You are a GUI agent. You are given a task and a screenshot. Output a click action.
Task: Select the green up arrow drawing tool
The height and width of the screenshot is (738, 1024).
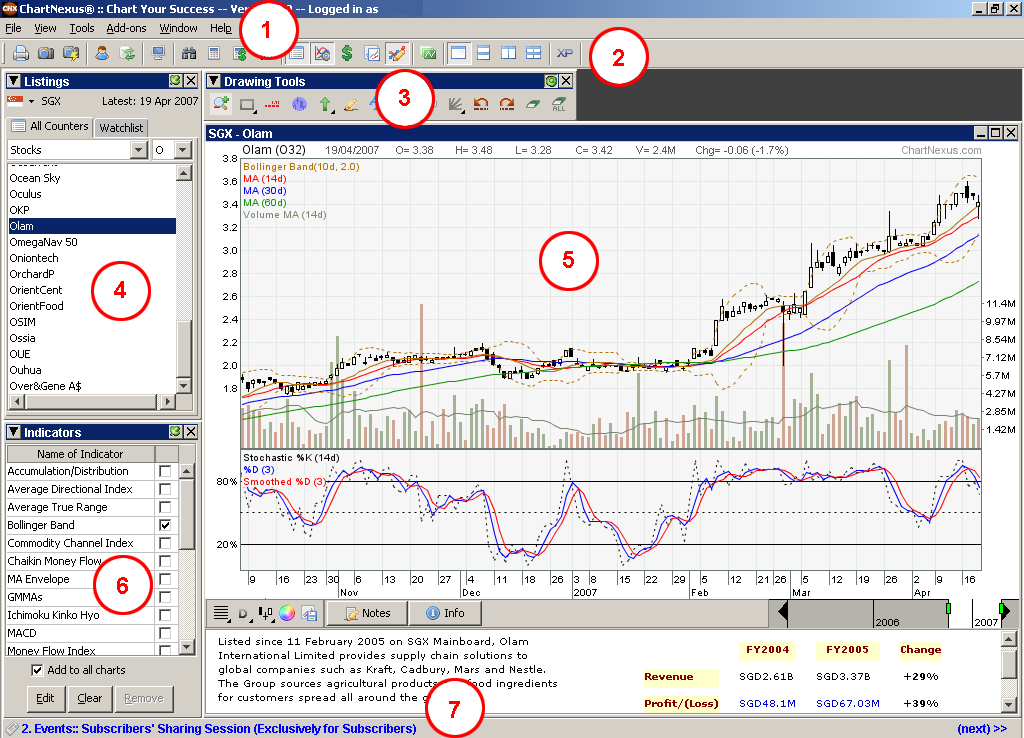(325, 103)
